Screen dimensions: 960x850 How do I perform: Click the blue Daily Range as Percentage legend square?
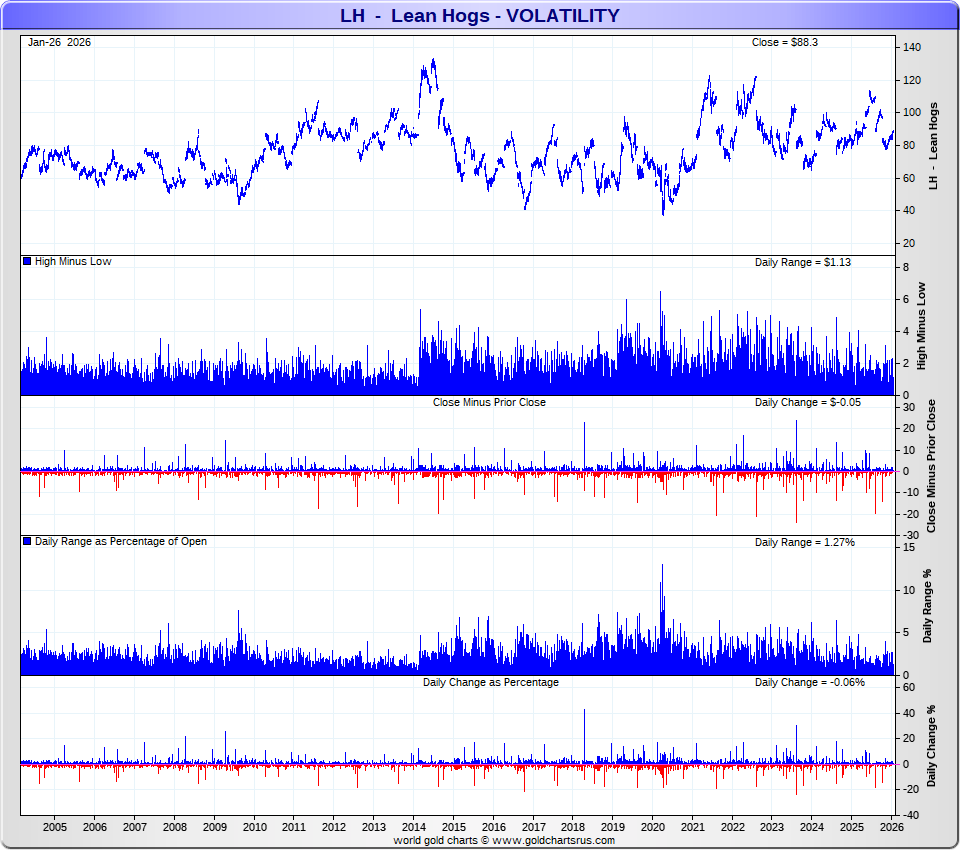(27, 541)
